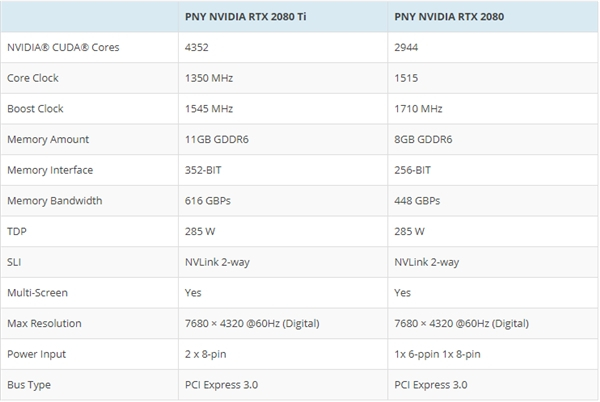
Task: Click the 11GB GDDR6 cell
Action: tap(216, 139)
